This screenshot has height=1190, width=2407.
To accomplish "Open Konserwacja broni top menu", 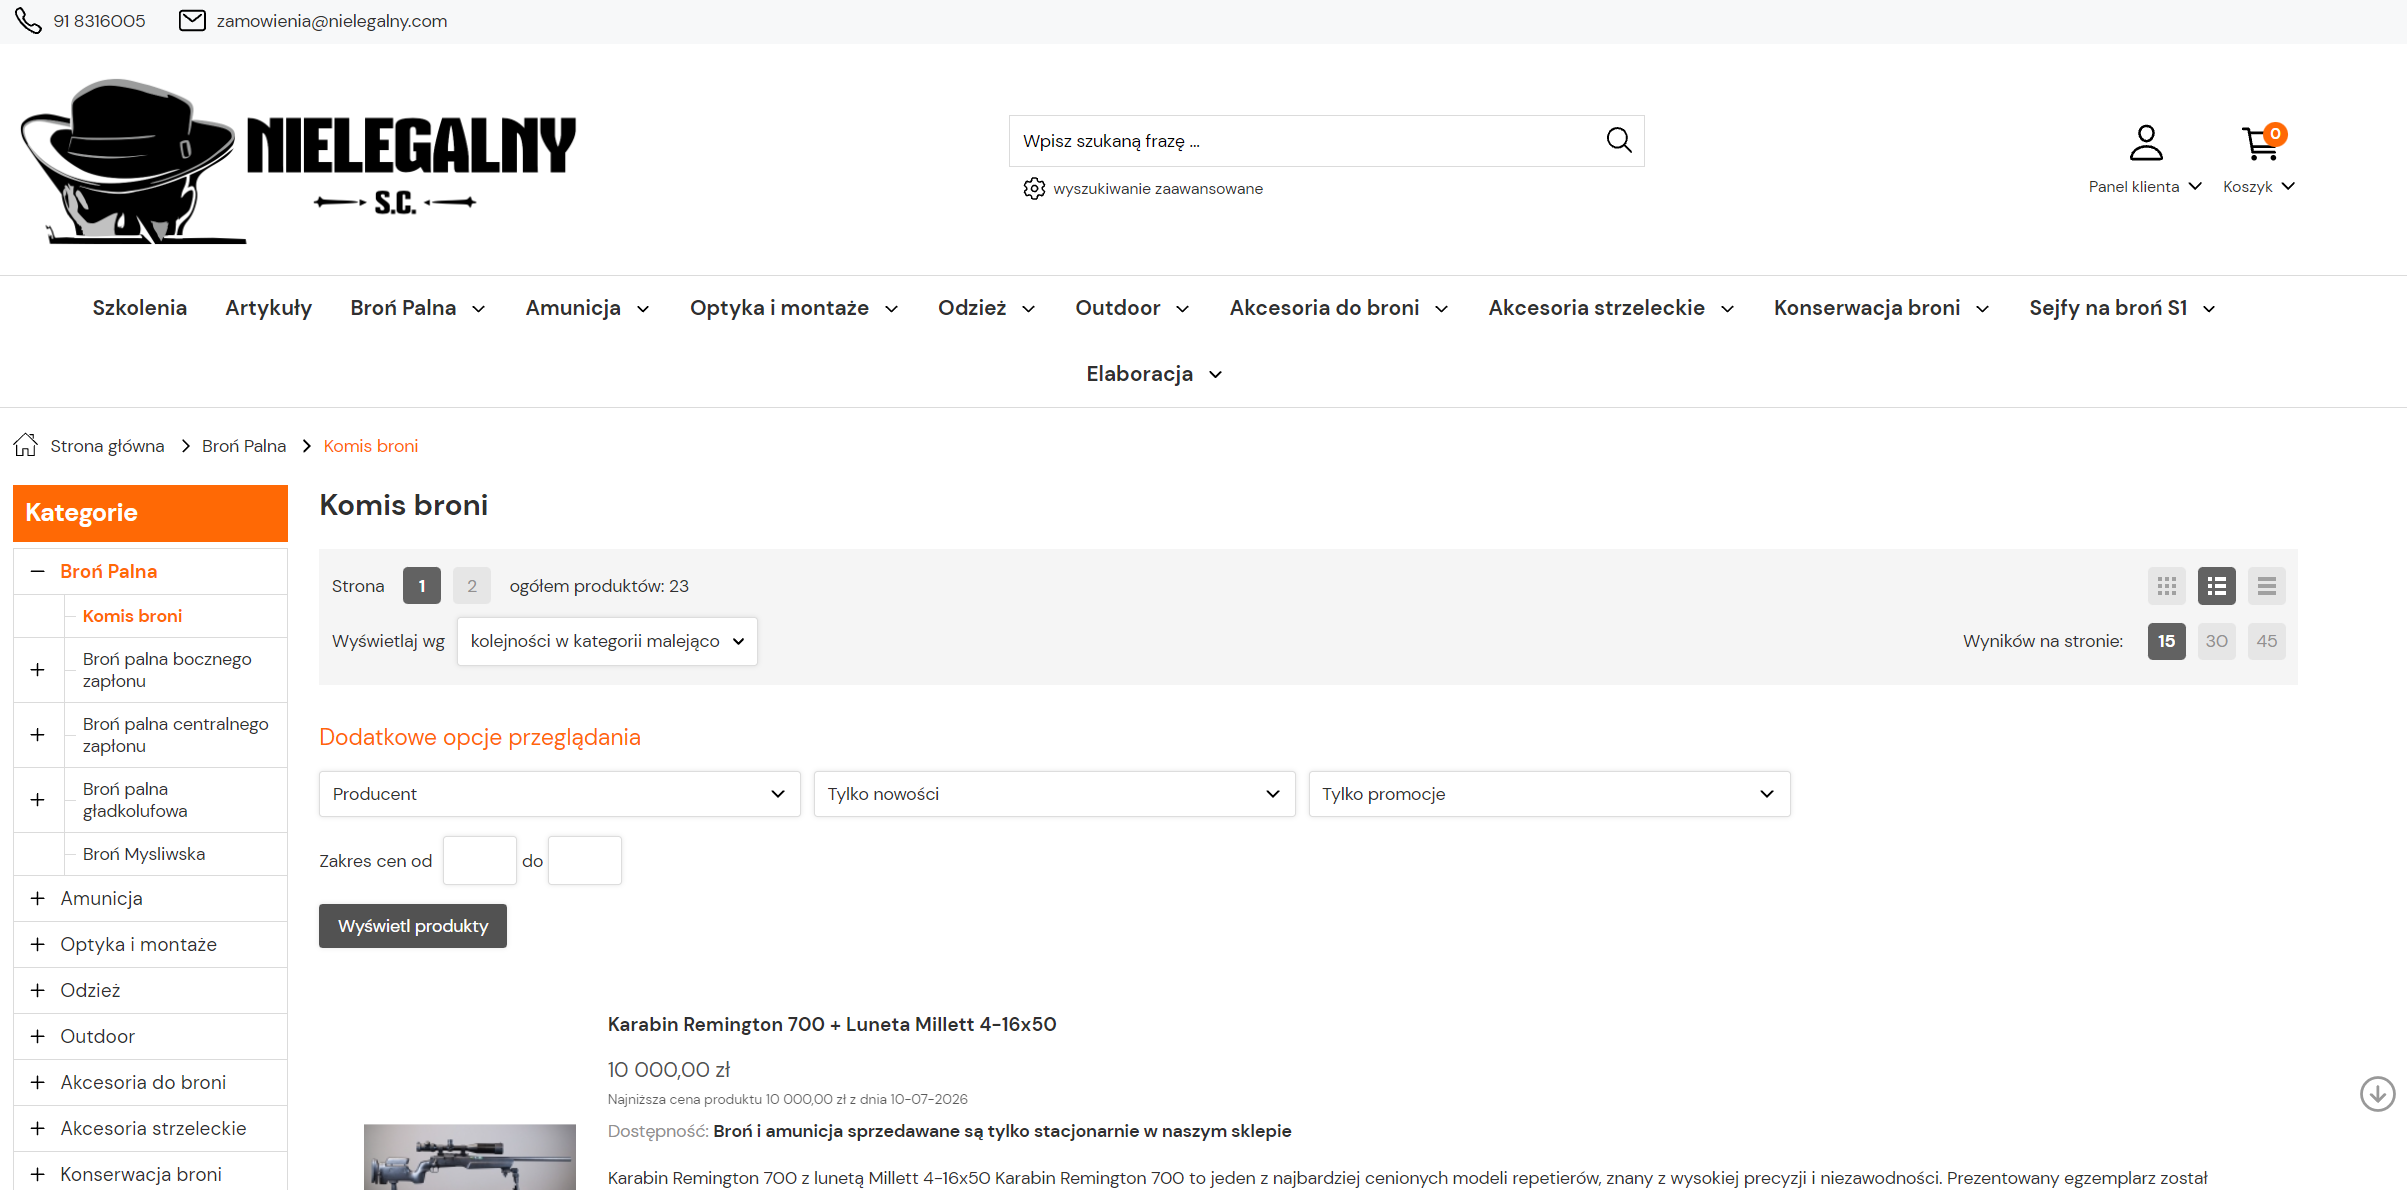I will coord(1881,308).
